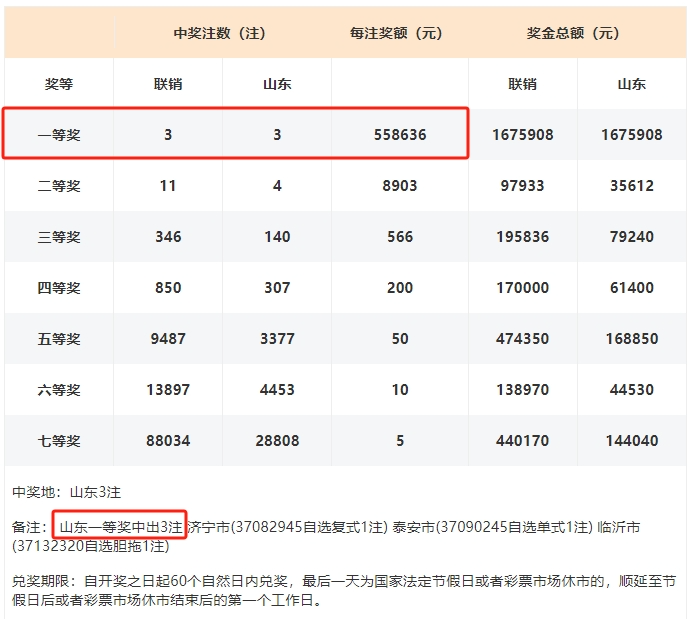This screenshot has height=619, width=693.
Task: Click the 泰安市(37090245自选单式1注) entry
Action: [x=492, y=527]
